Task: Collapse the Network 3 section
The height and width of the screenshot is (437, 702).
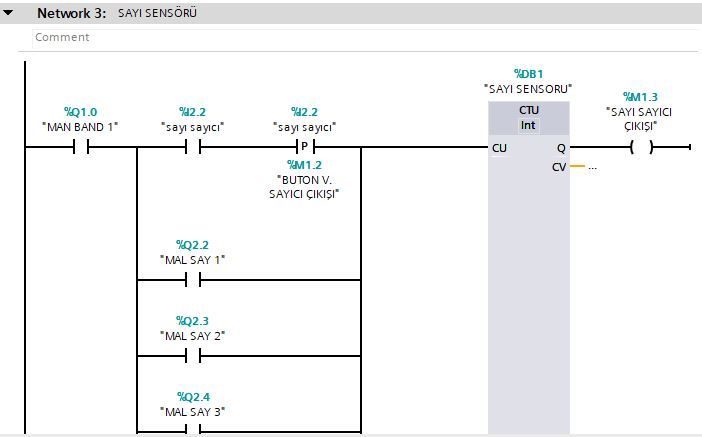Action: point(9,14)
